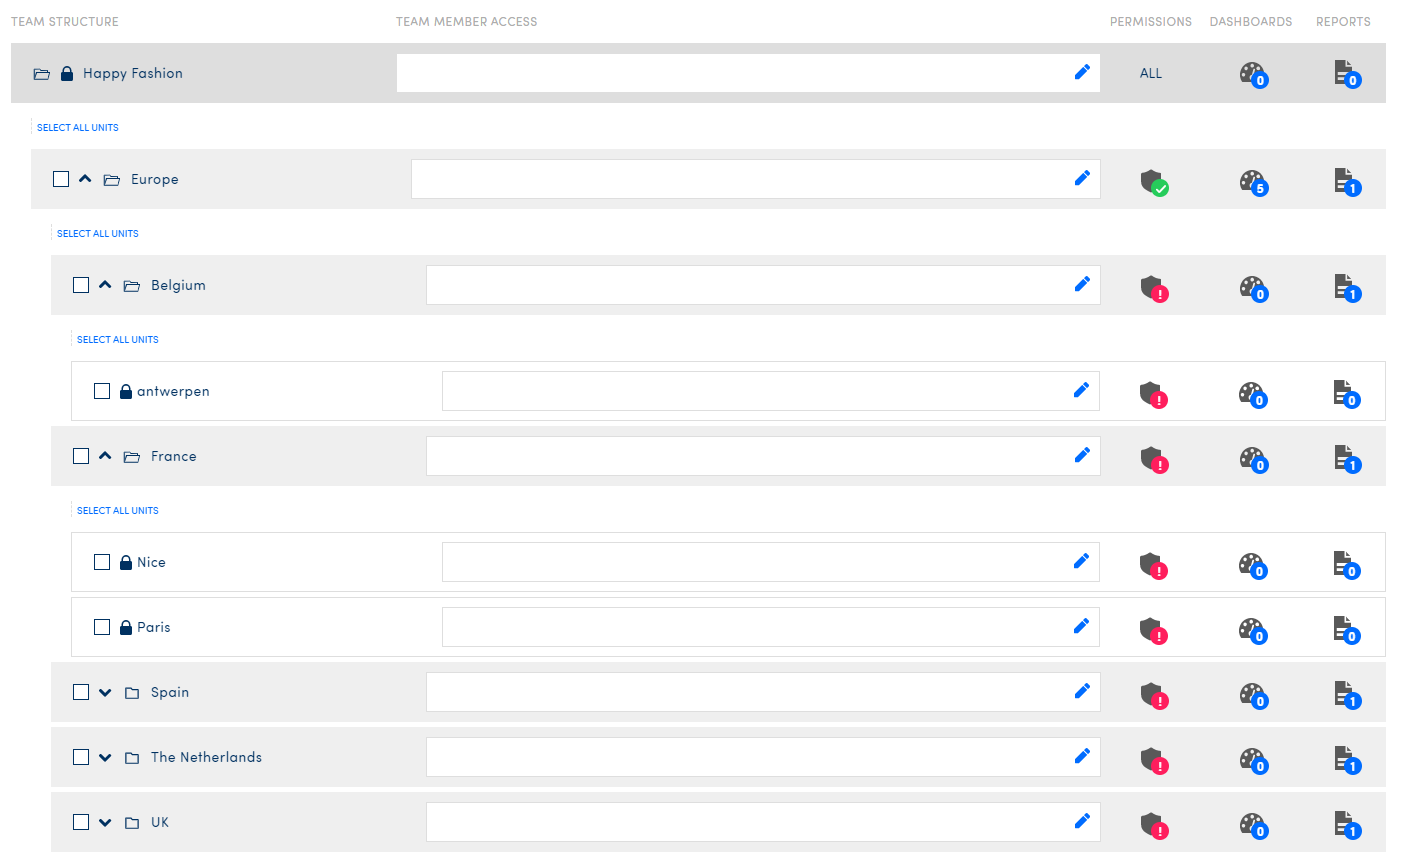Click Select All Units under France
The width and height of the screenshot is (1403, 862).
coord(118,510)
